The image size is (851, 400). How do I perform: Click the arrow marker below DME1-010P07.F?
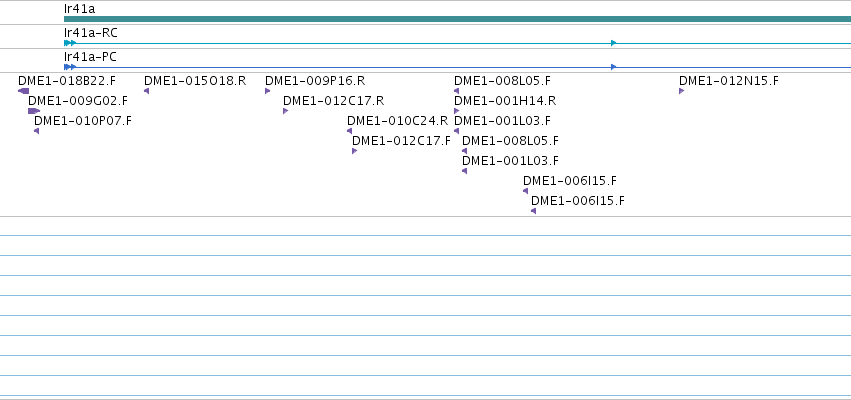click(36, 131)
